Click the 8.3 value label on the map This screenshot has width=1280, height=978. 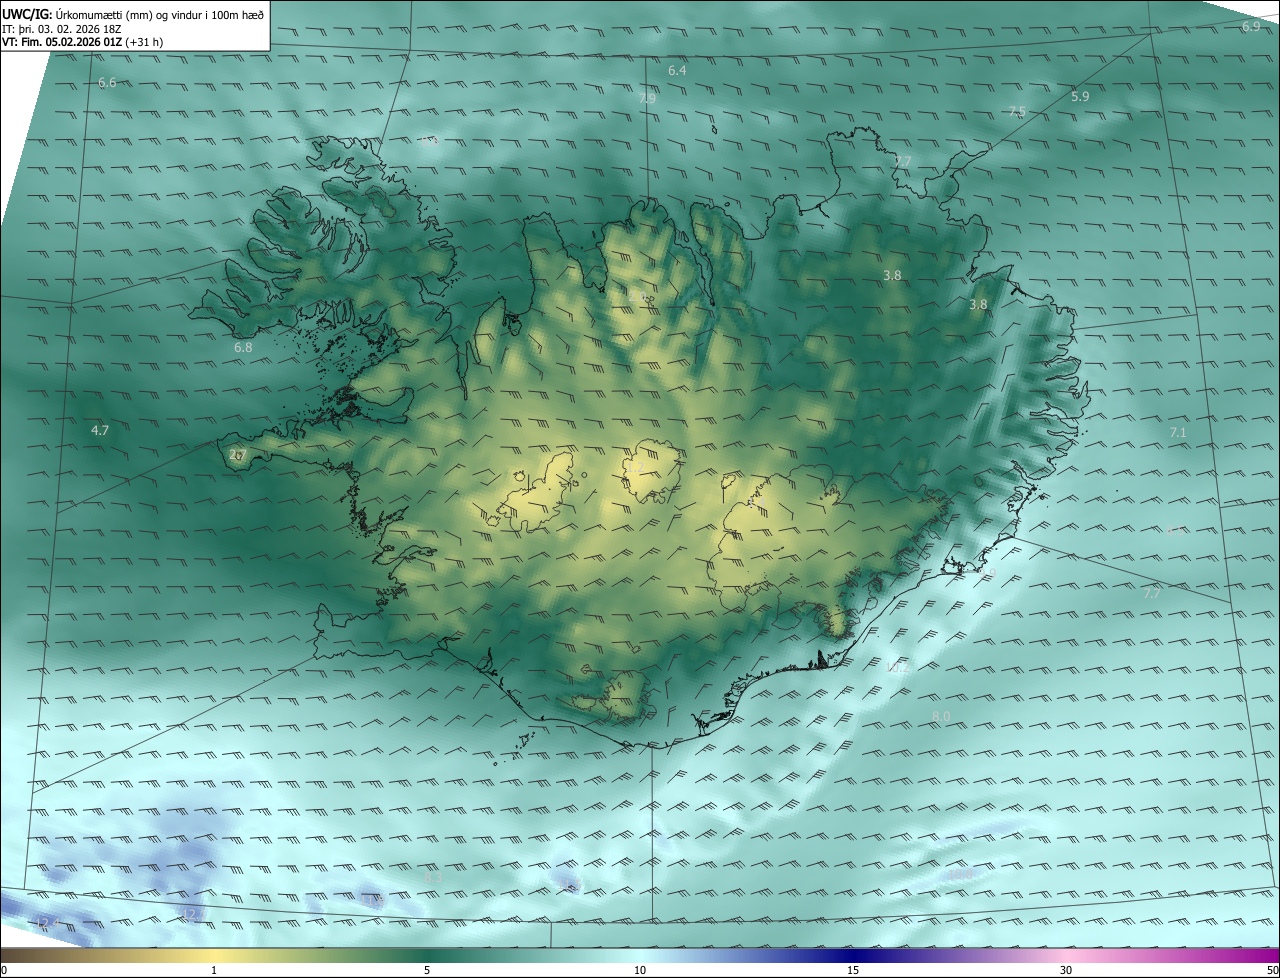pos(433,877)
